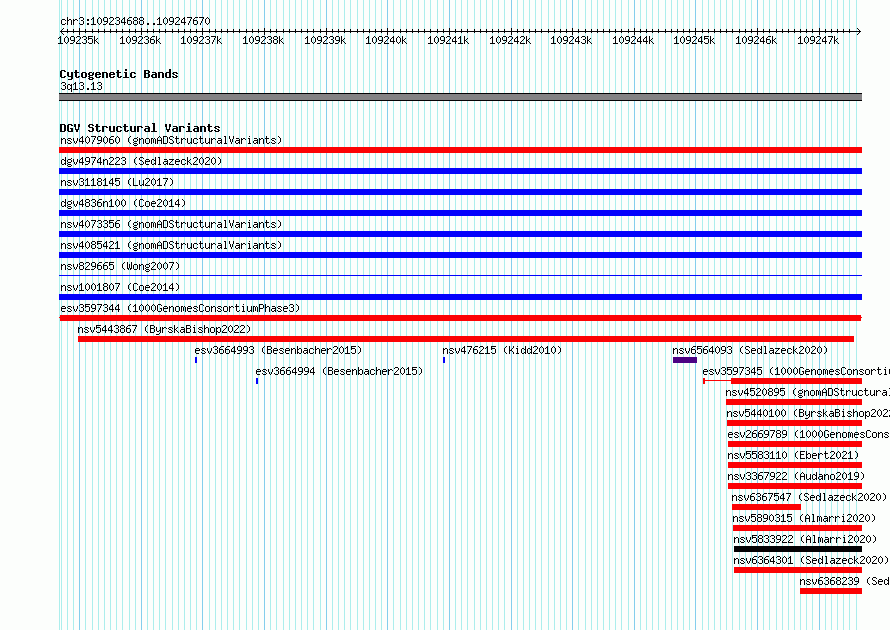Click the chr3:109234688..109247670 coordinate label
Viewport: 890px width, 630px height.
coord(135,21)
